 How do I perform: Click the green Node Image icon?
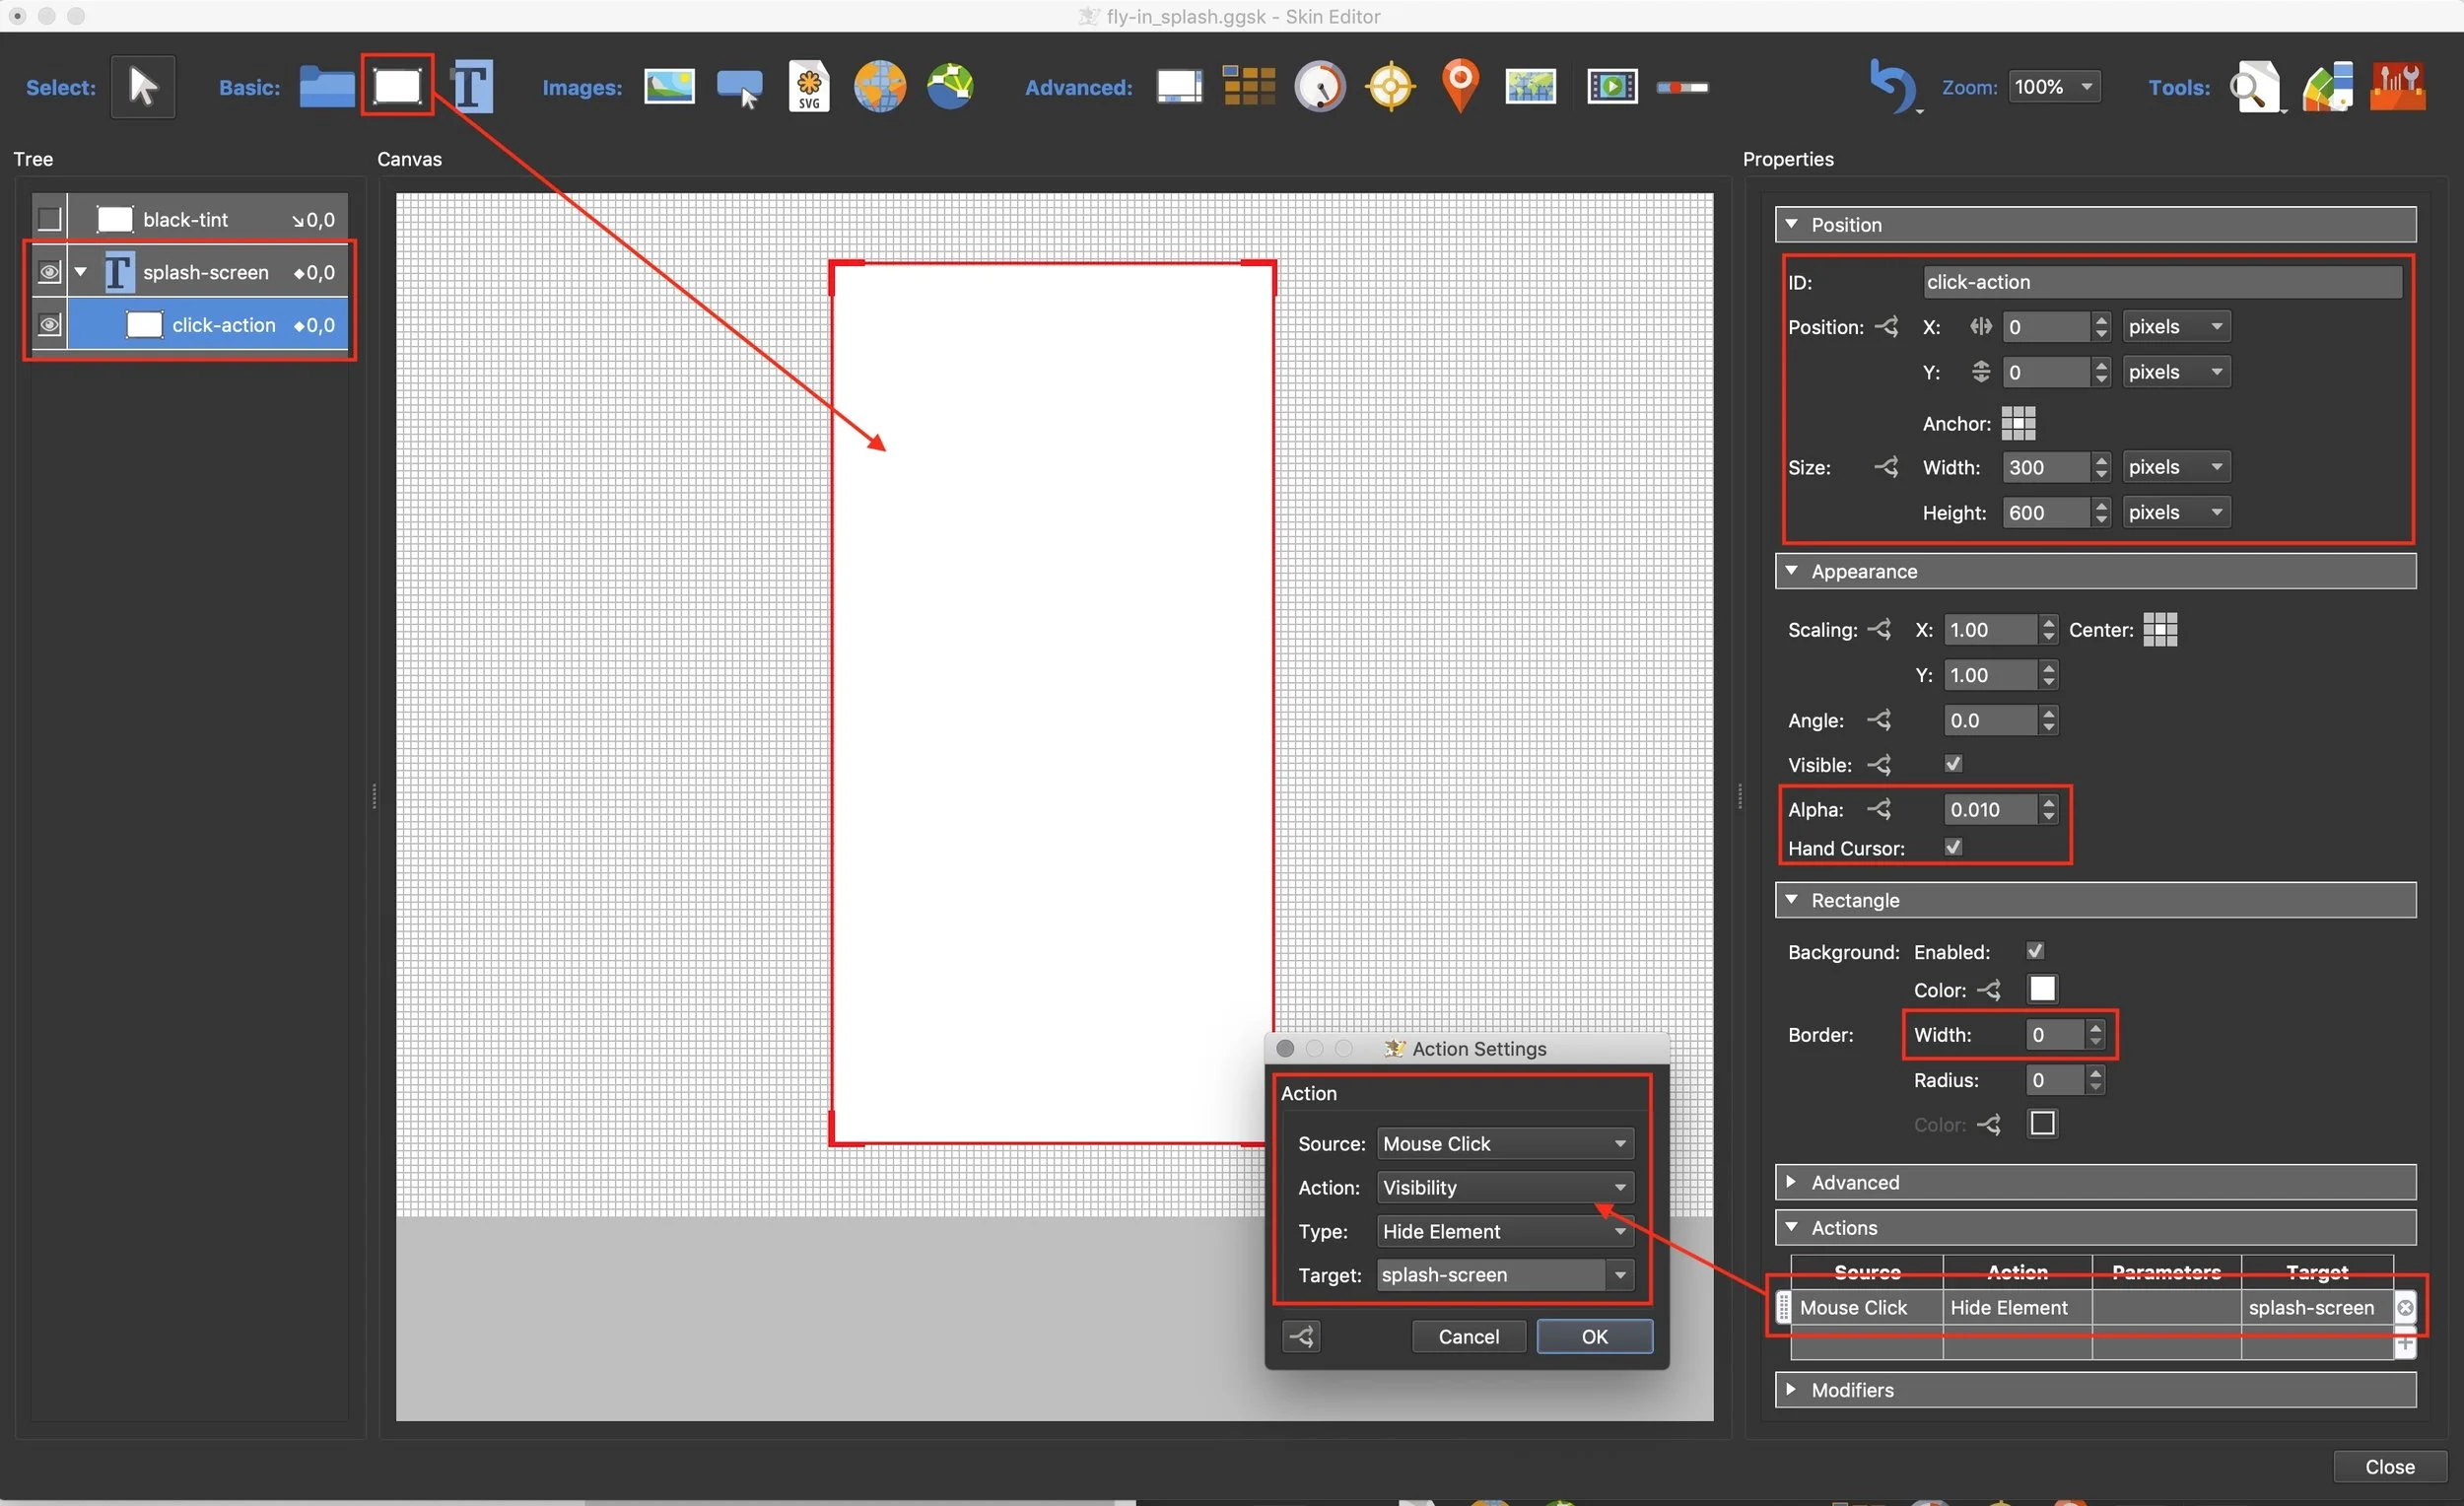[x=950, y=87]
